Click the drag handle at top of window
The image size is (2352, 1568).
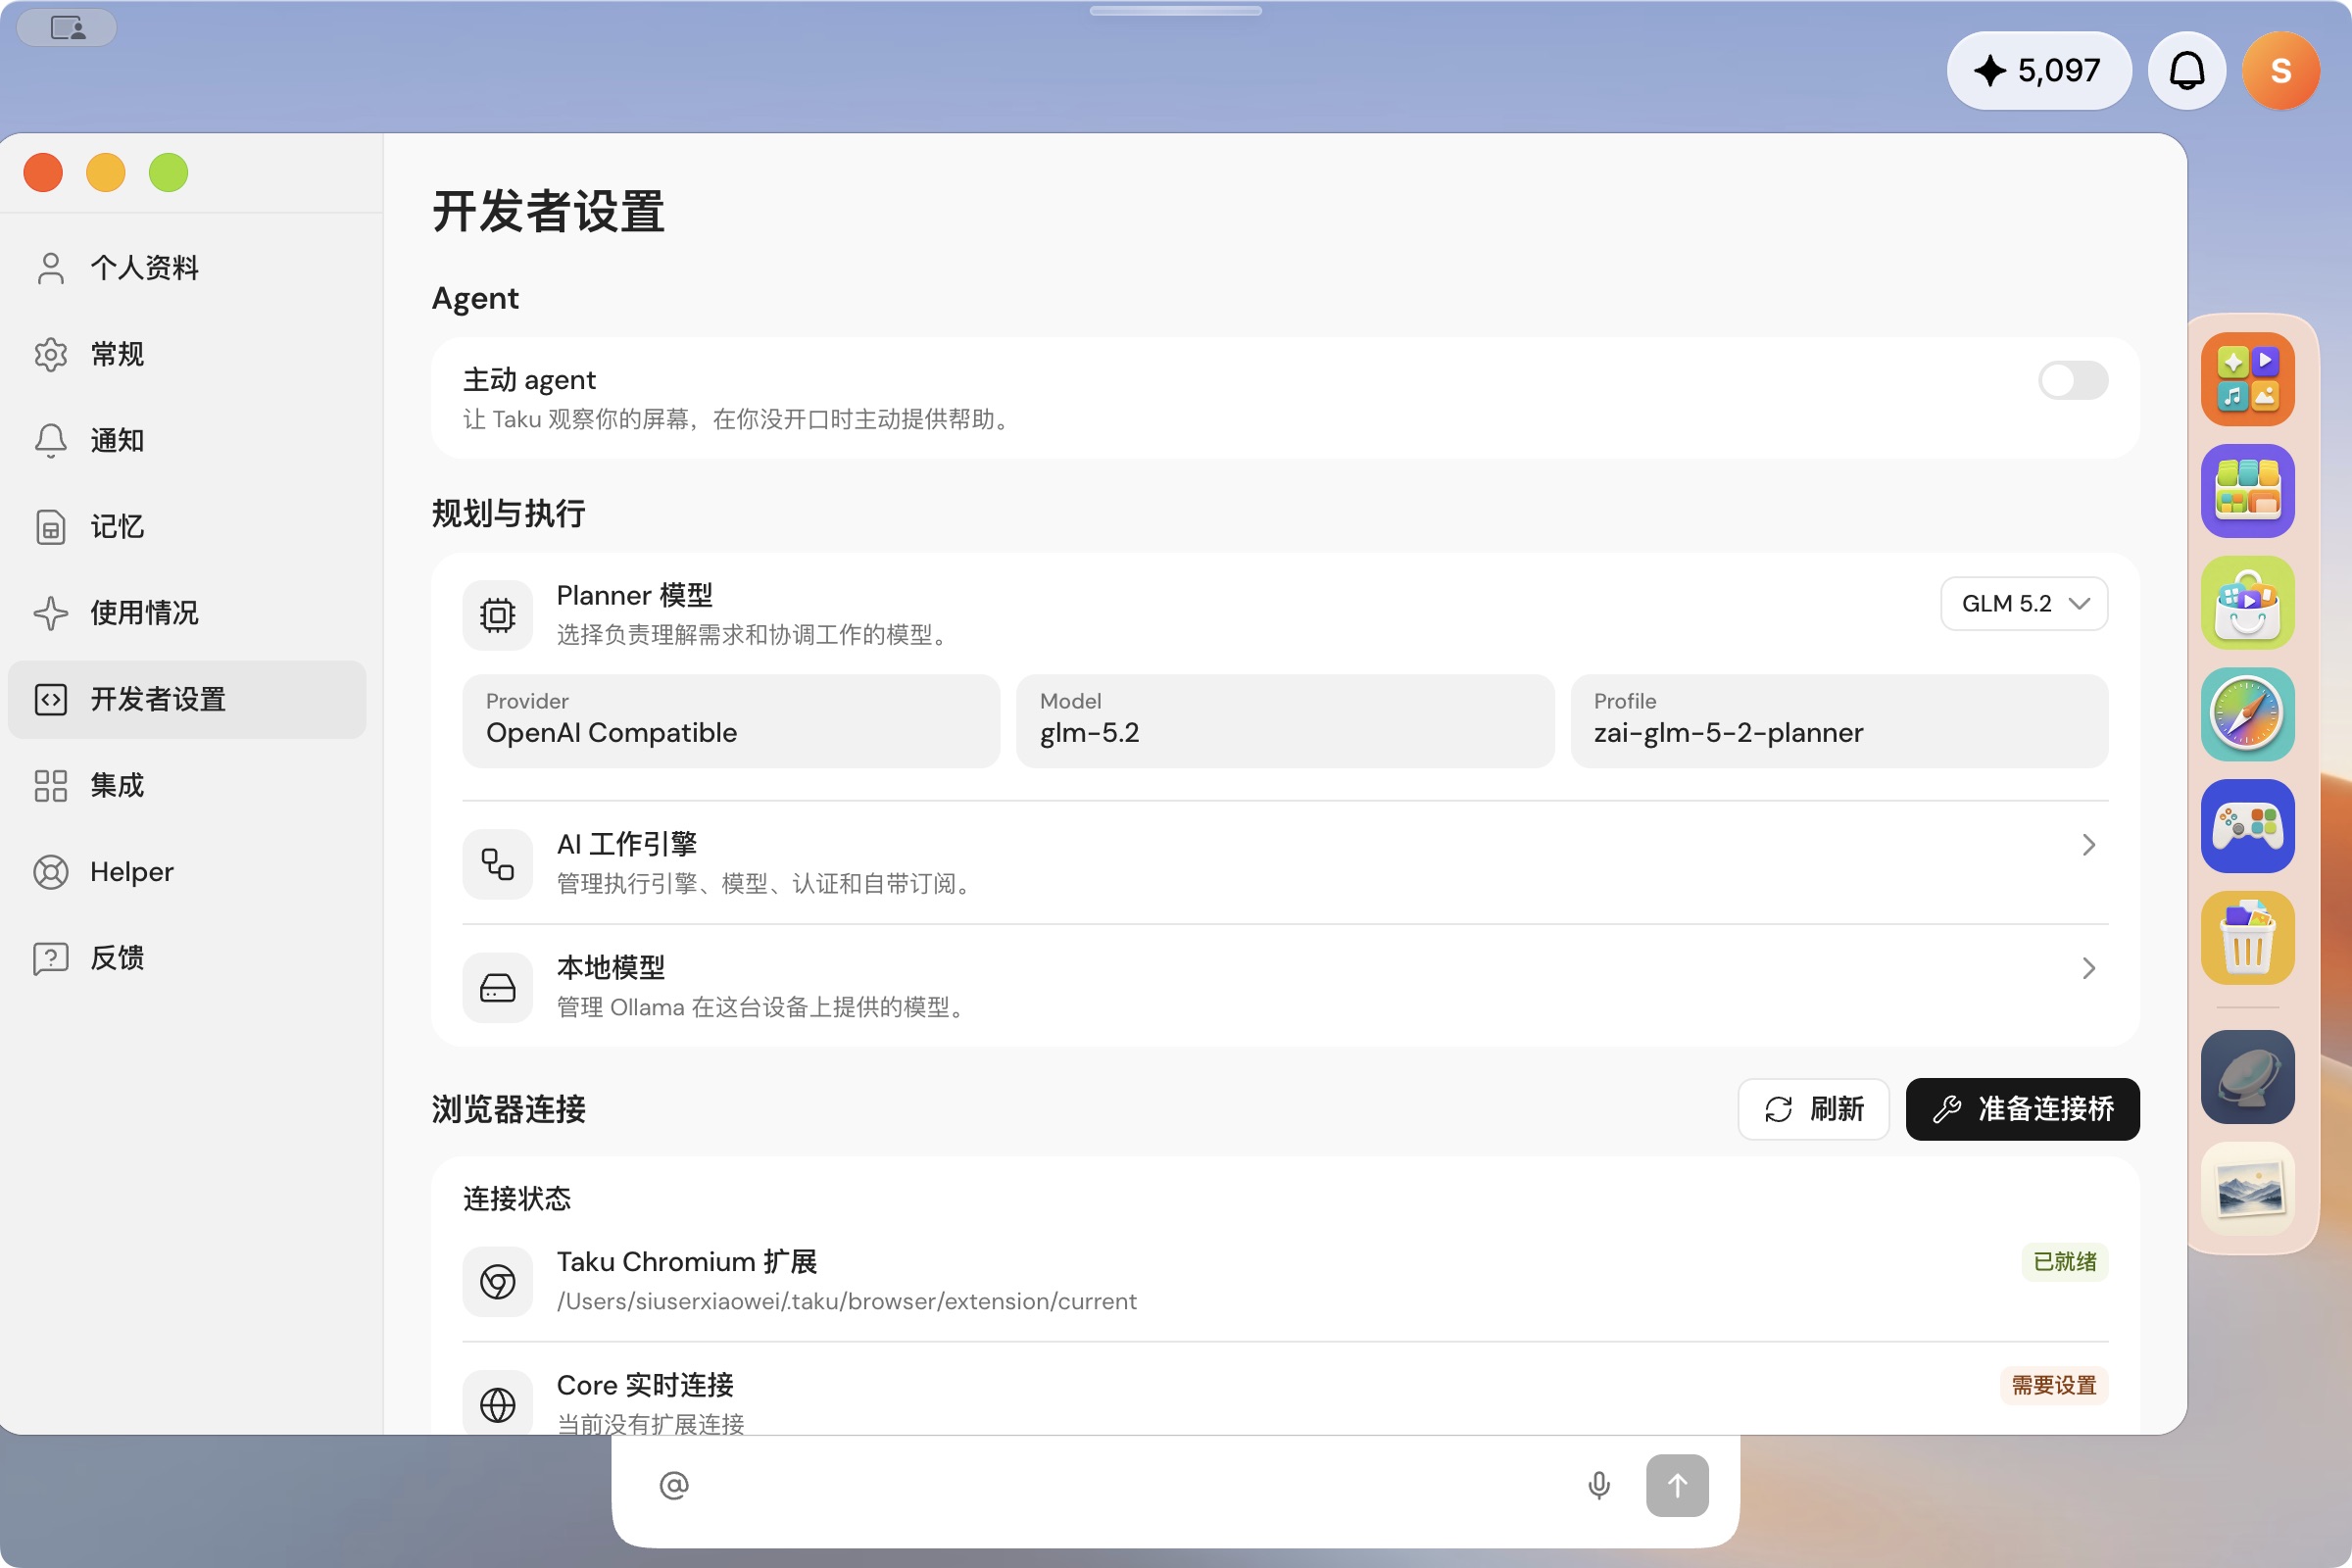[x=1176, y=10]
